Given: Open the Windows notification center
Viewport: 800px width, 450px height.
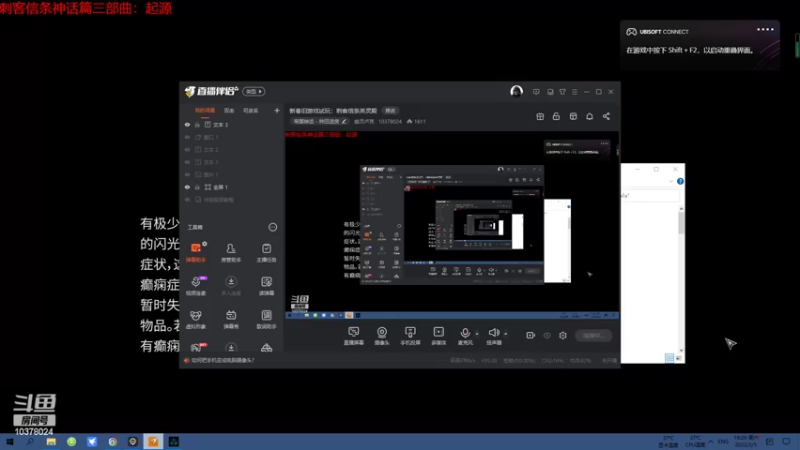Looking at the screenshot, I should (x=787, y=441).
